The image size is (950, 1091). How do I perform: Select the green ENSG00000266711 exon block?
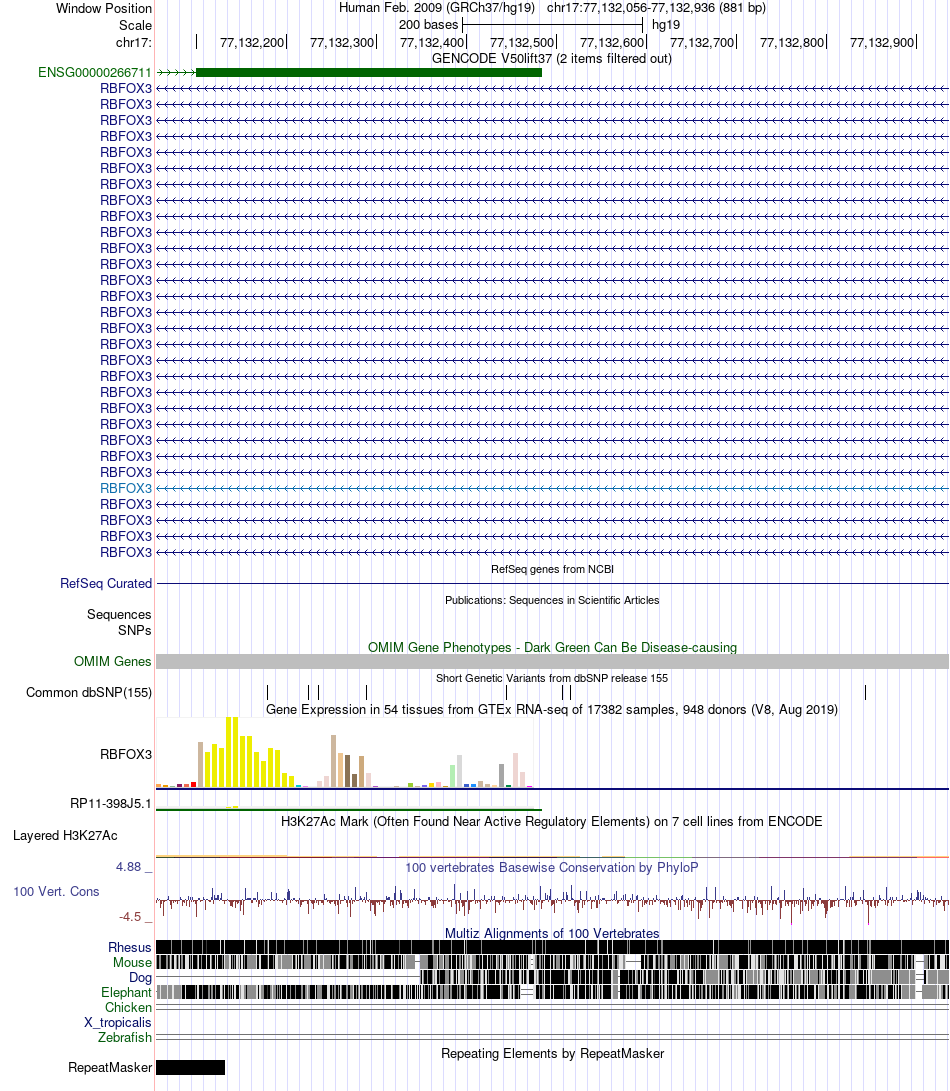click(x=369, y=72)
